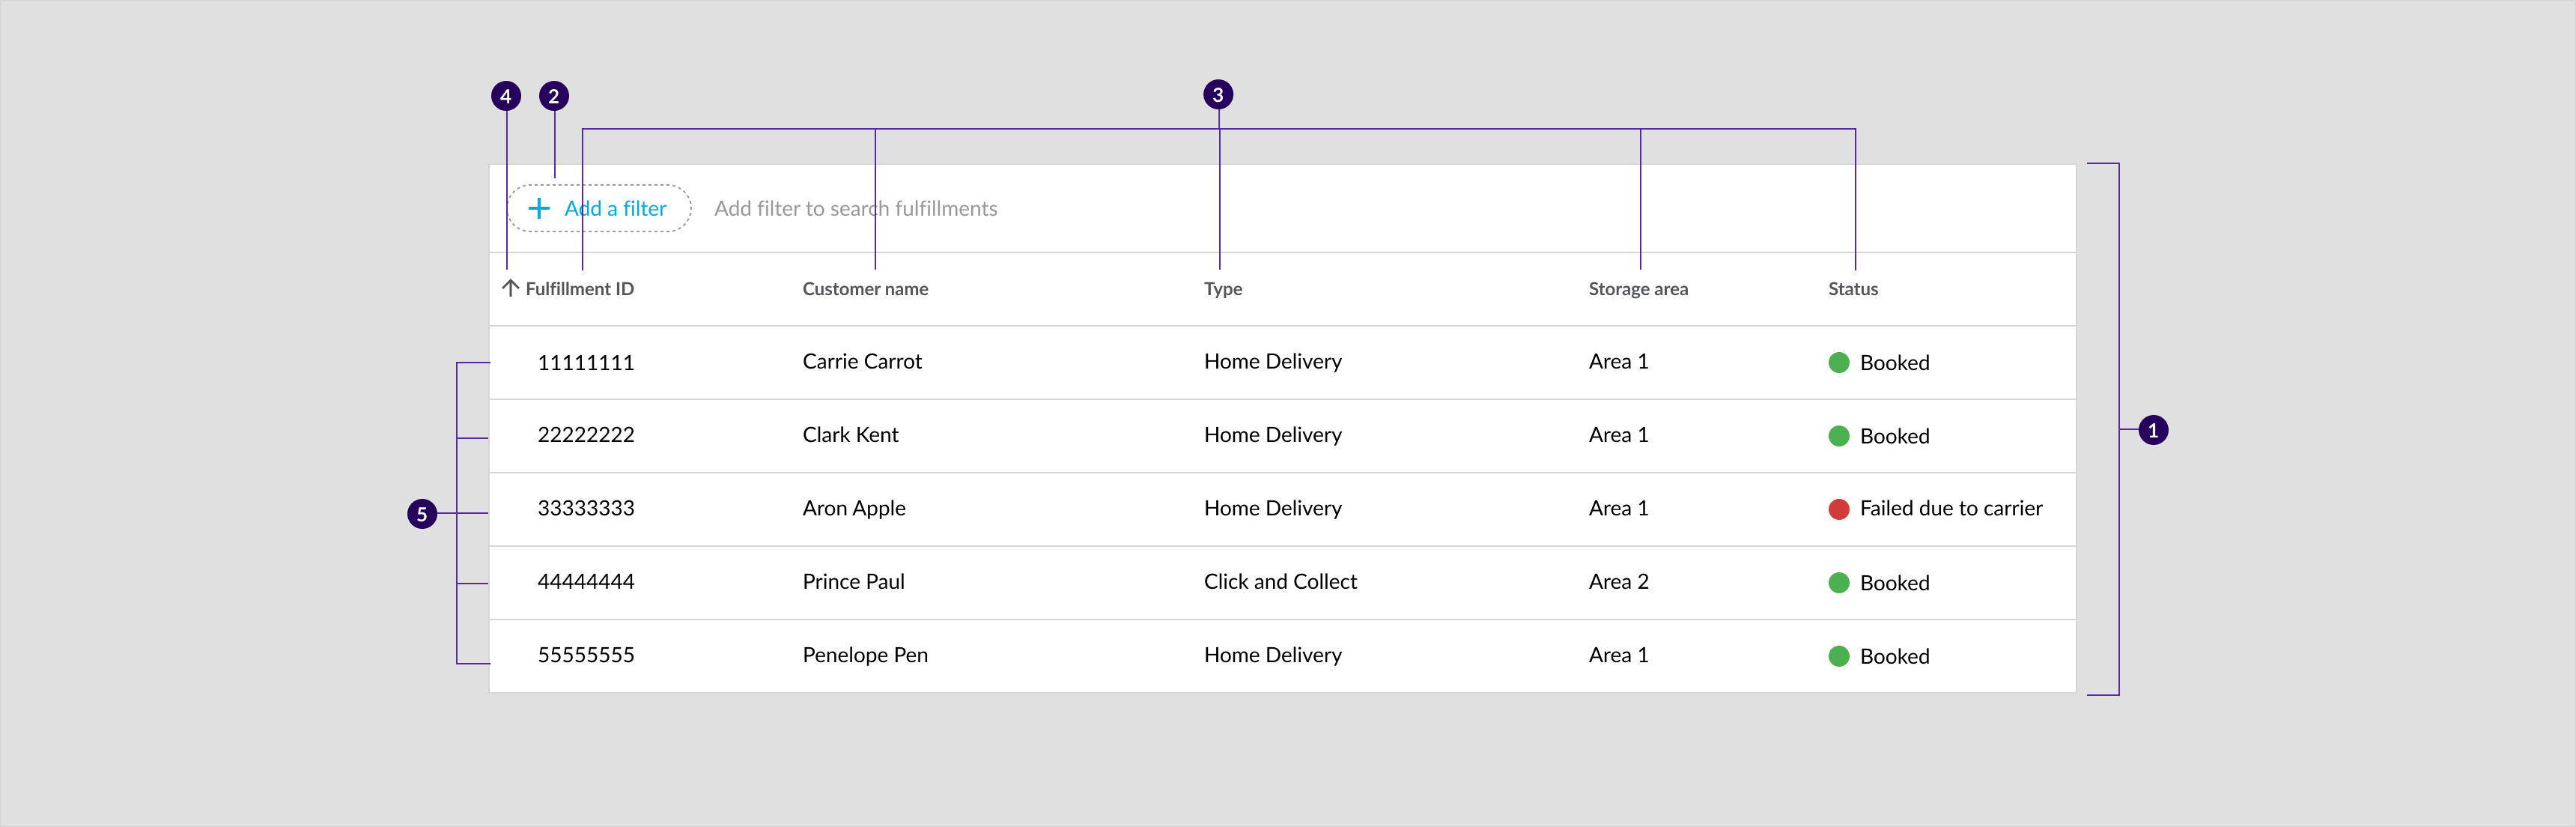Click annotation marker number 5
This screenshot has width=2576, height=827.
click(x=422, y=514)
